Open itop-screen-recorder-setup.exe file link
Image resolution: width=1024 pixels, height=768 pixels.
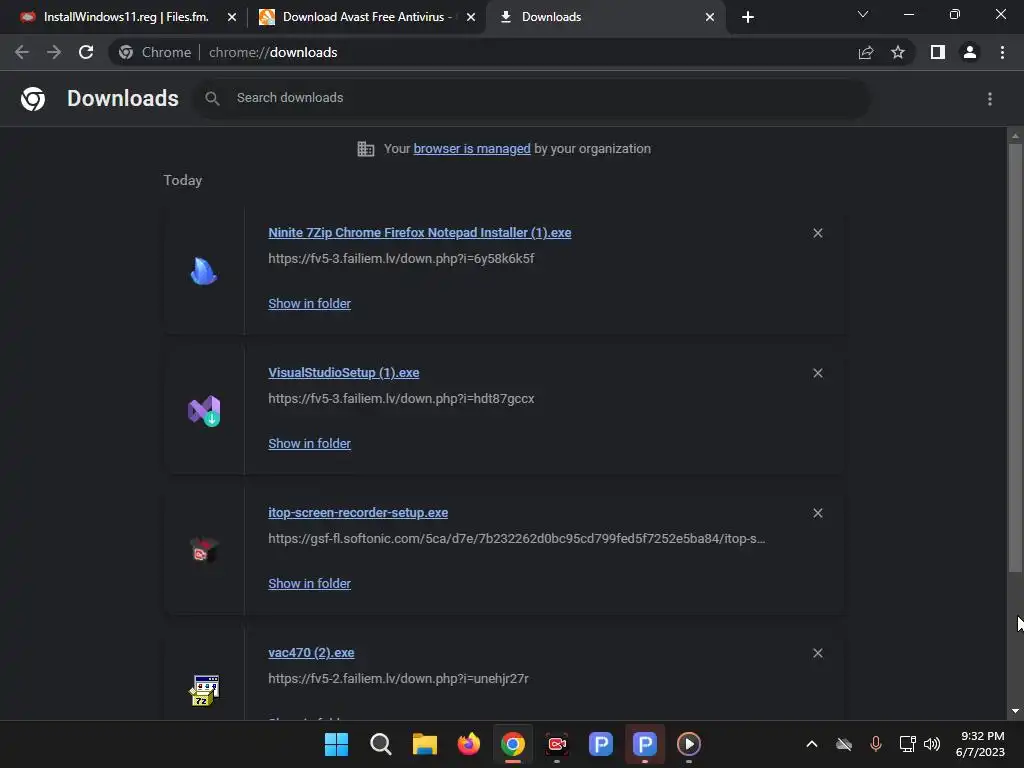tap(358, 513)
